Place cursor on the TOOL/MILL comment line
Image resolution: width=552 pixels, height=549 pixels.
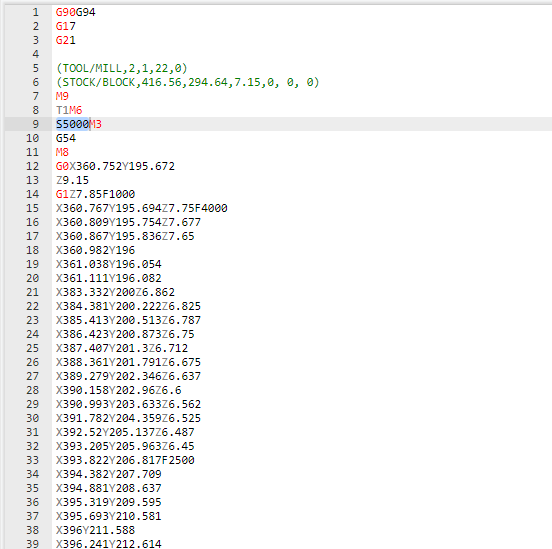(121, 68)
